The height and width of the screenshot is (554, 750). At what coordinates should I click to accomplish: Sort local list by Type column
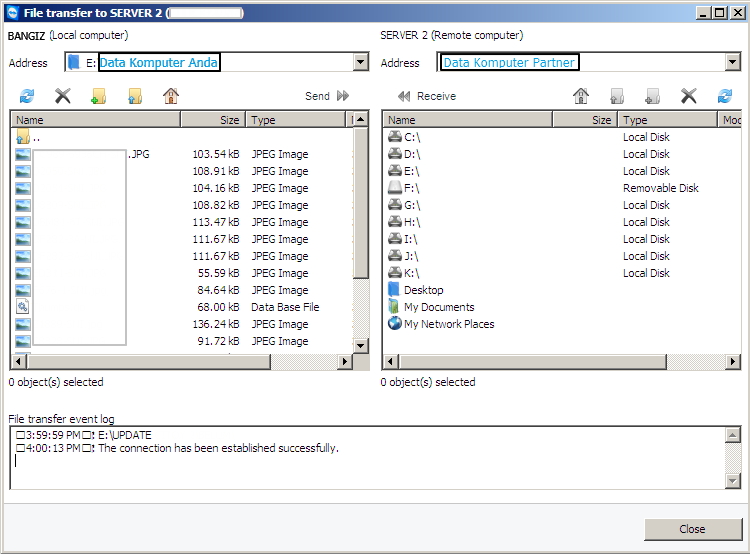coord(295,120)
